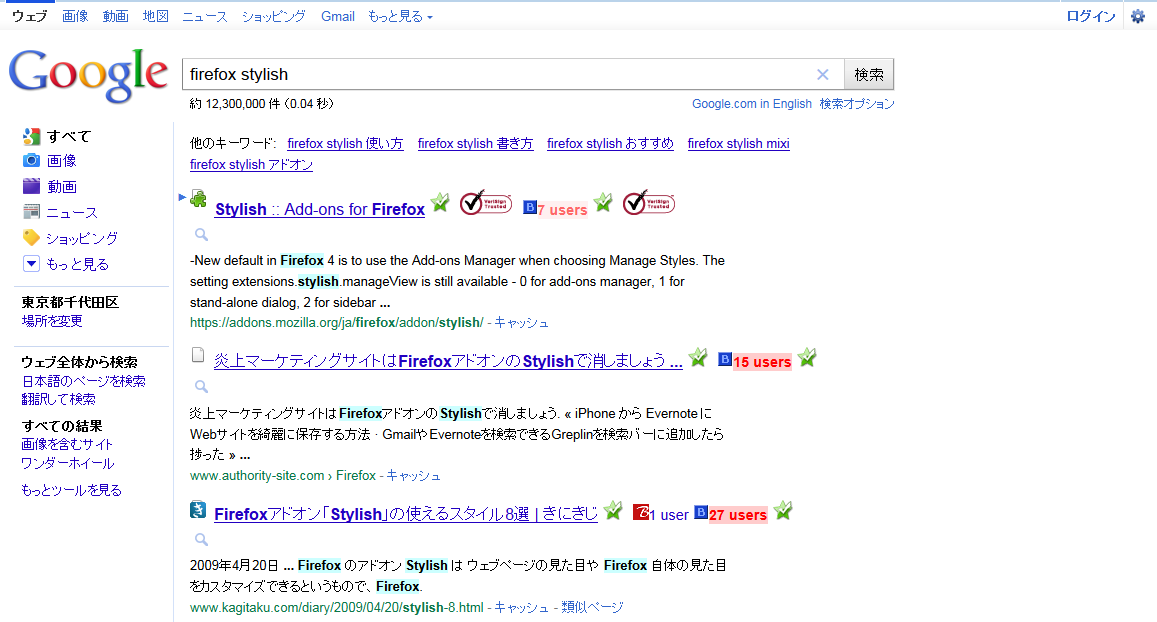This screenshot has width=1157, height=622.
Task: Click Hatena B icon beside 27 users
Action: click(701, 512)
